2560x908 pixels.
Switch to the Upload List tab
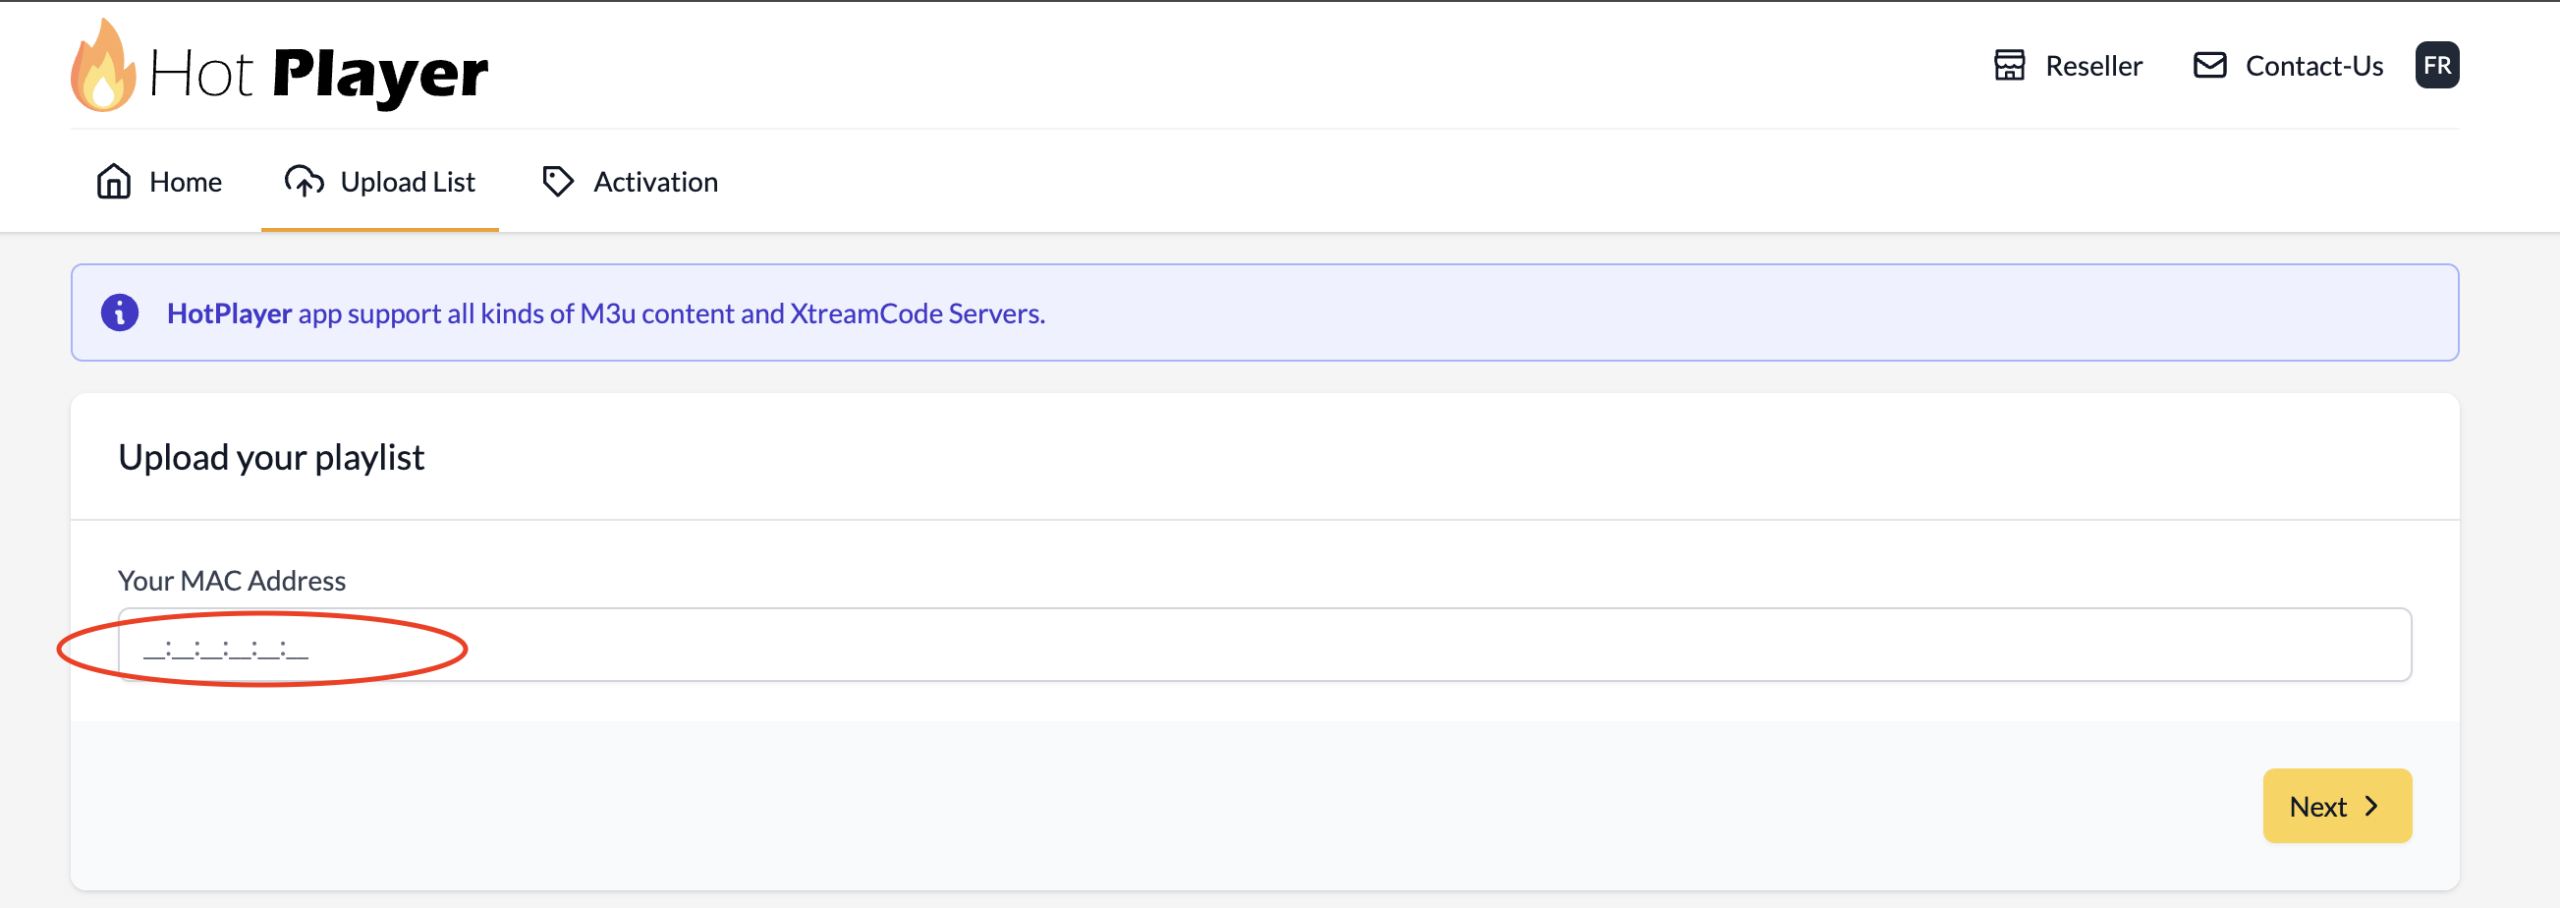click(x=380, y=181)
